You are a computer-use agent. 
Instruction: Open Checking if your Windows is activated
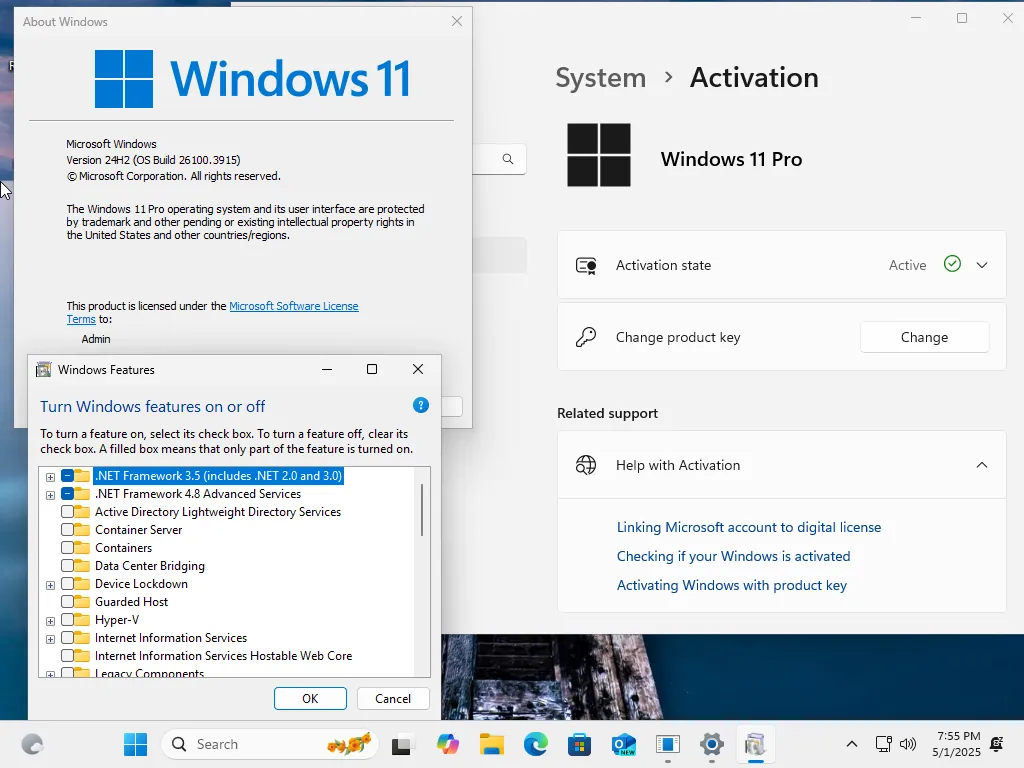733,556
